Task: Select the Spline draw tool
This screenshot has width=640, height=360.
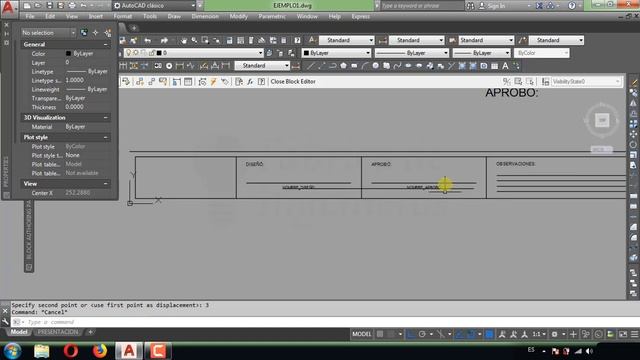Action: tap(397, 66)
